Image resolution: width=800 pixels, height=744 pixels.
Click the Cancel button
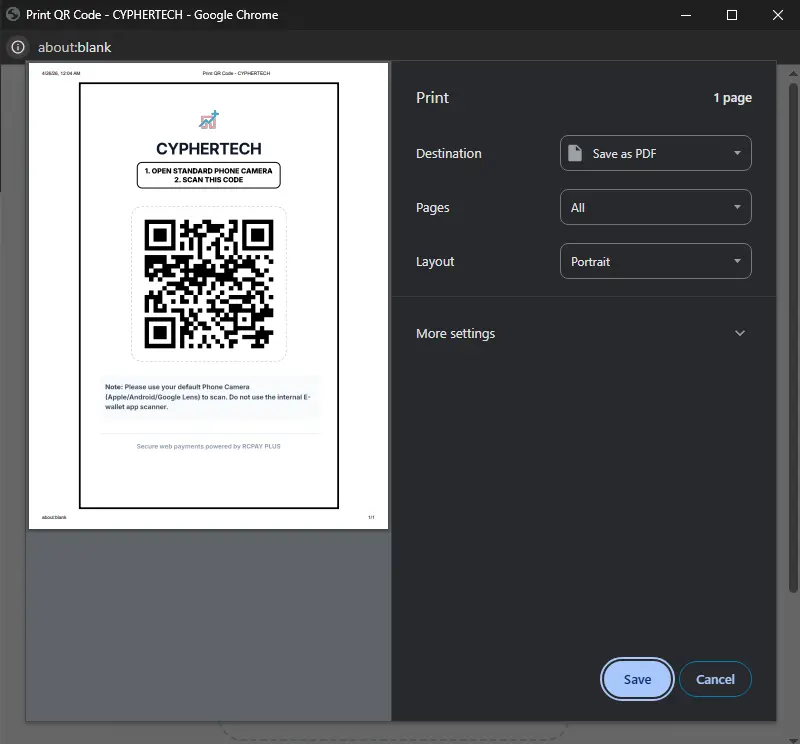click(715, 679)
